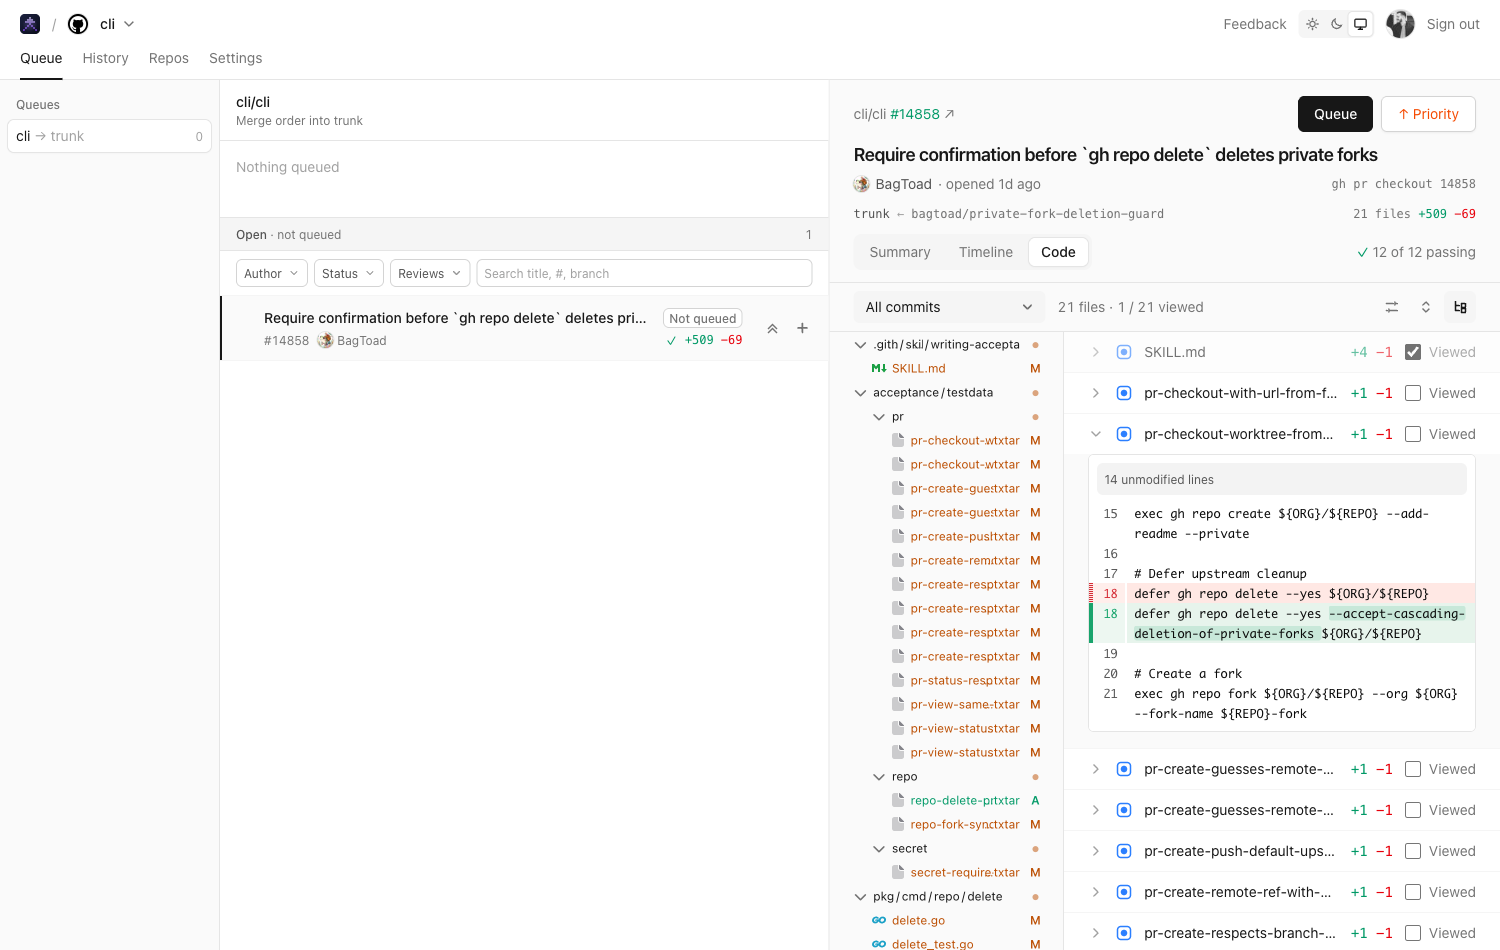Viewport: 1500px width, 950px height.
Task: Click the black Queue button
Action: tap(1335, 114)
